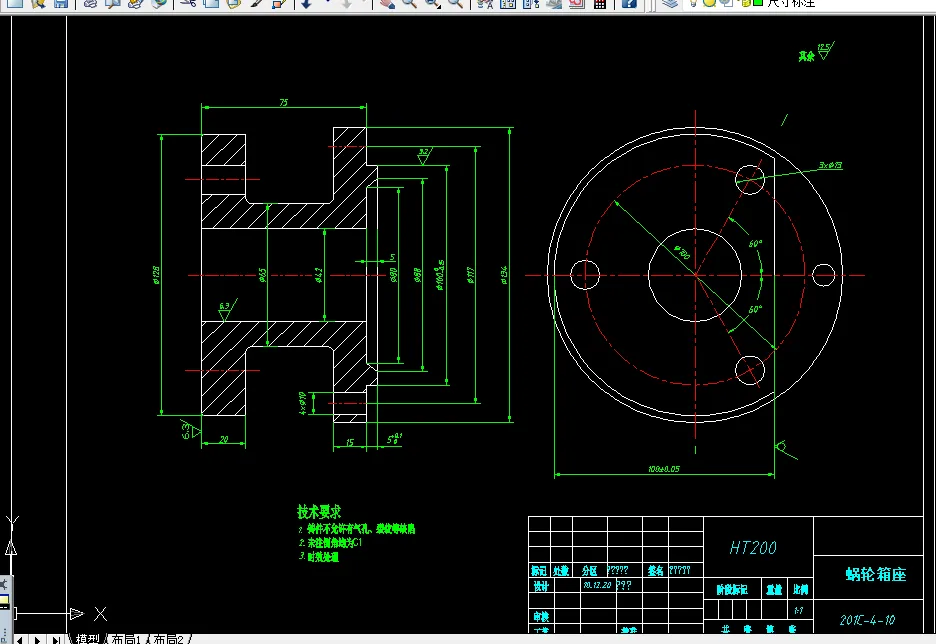Click the Copy to clipboard icon
Screen dimensions: 936x644
click(211, 4)
